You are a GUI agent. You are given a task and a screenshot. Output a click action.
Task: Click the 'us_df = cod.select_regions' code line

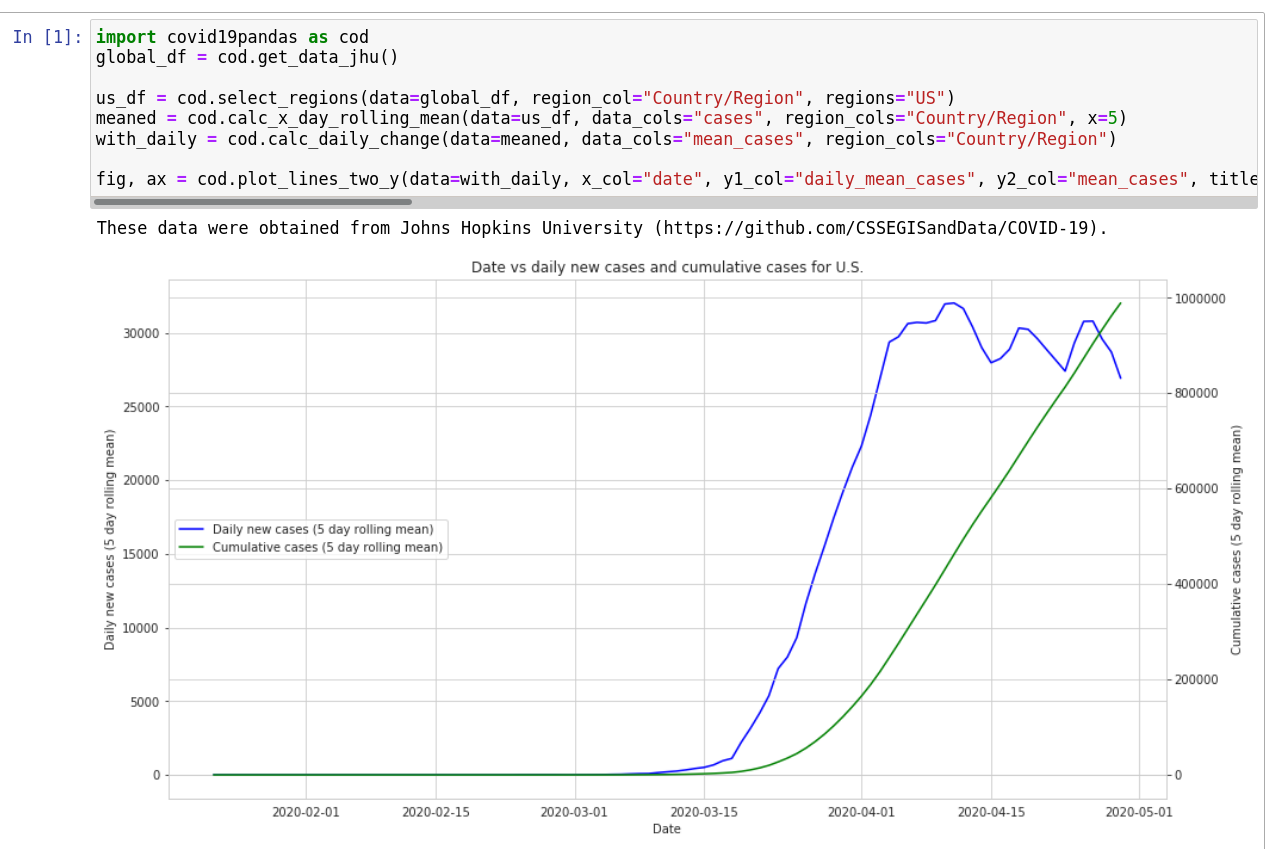pyautogui.click(x=525, y=98)
